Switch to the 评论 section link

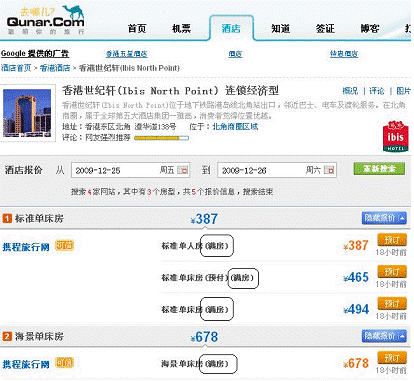coord(377,91)
